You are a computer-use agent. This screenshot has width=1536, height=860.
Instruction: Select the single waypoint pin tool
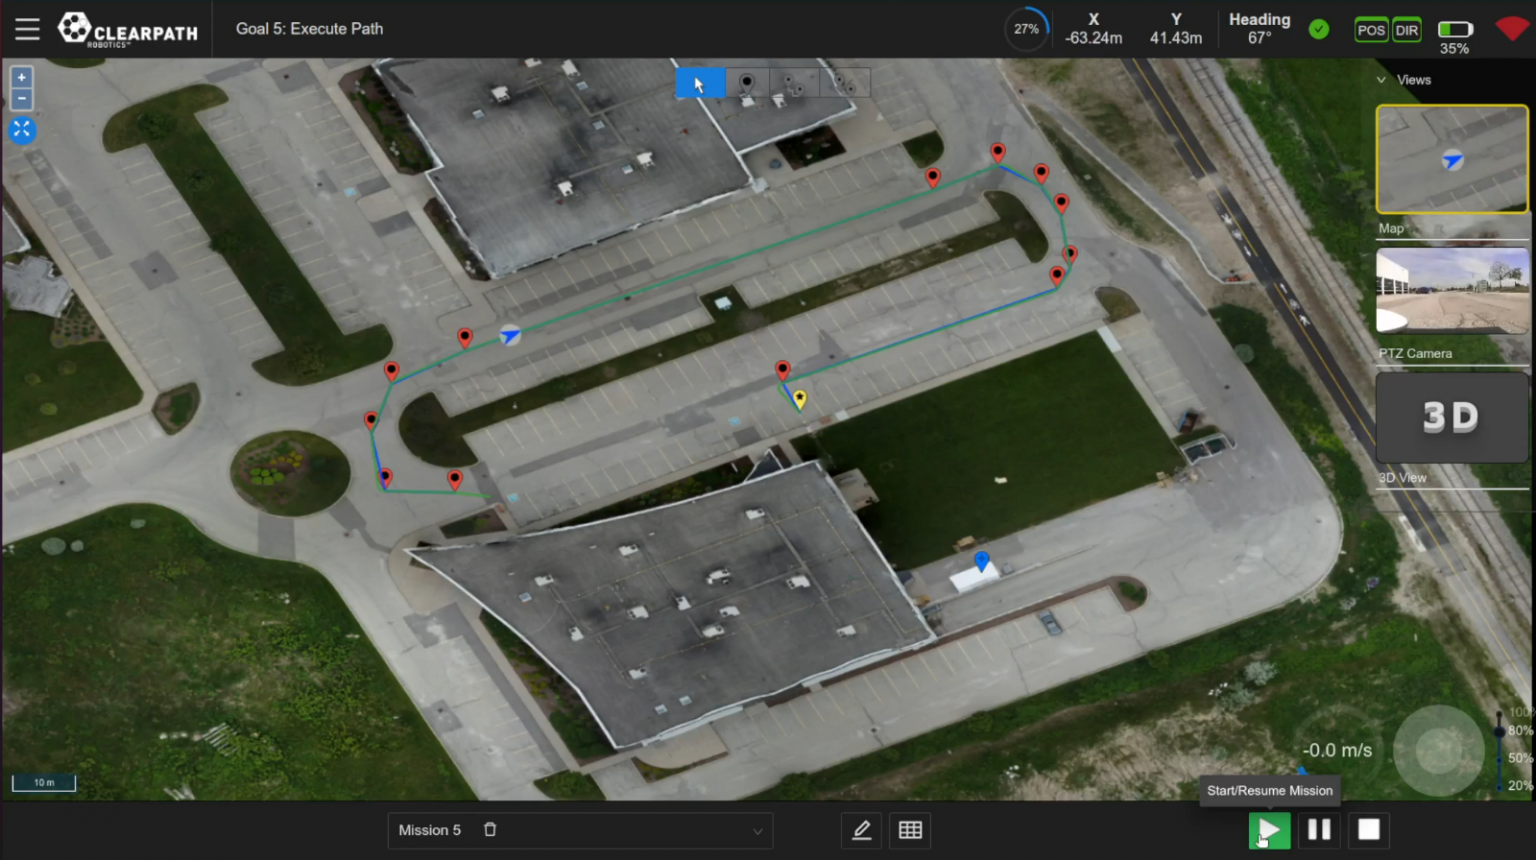[746, 84]
